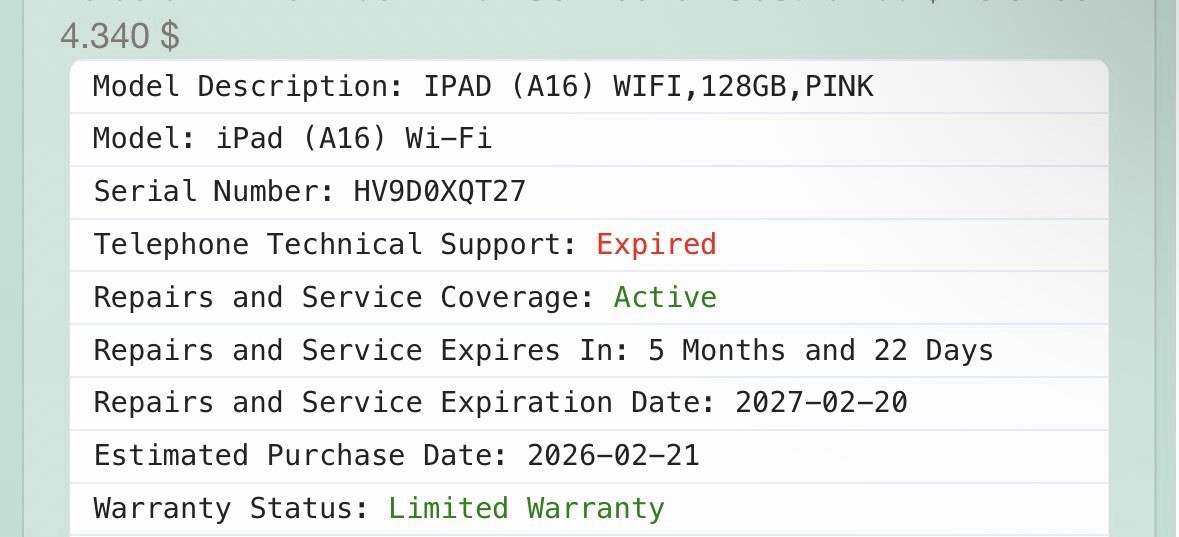Select serial number HV9D0XQT27
This screenshot has width=1179, height=537.
[440, 192]
